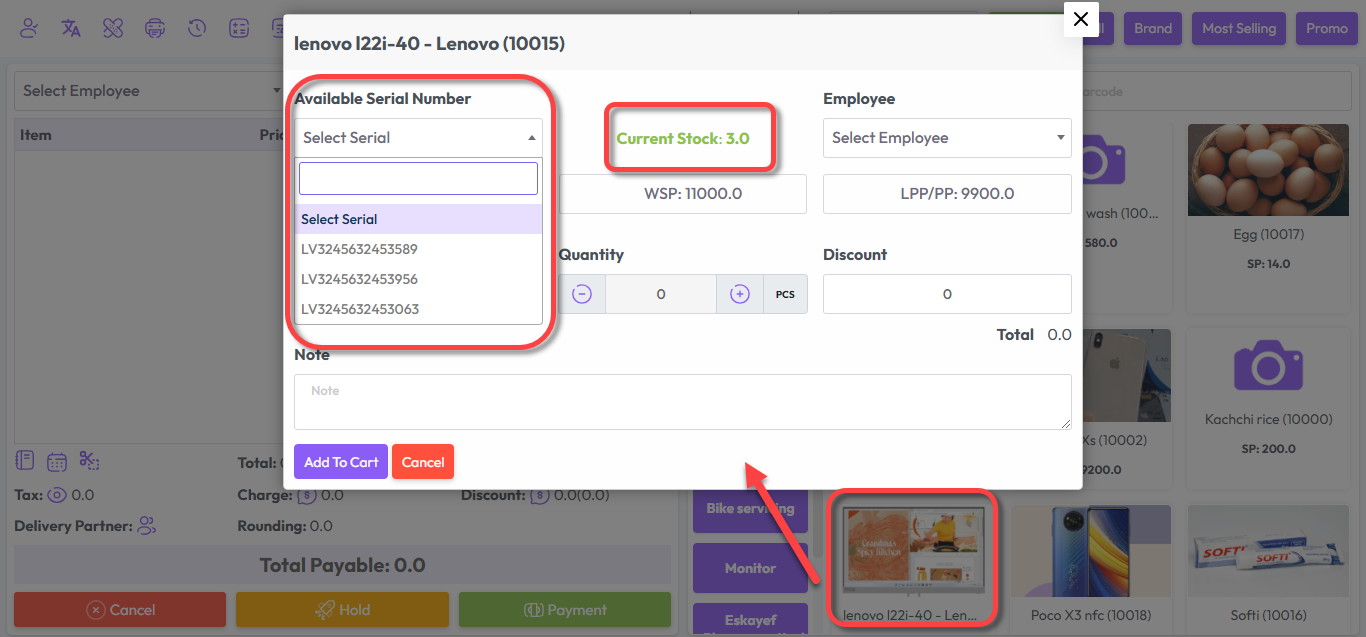Decrease quantity with the minus button

coord(582,294)
